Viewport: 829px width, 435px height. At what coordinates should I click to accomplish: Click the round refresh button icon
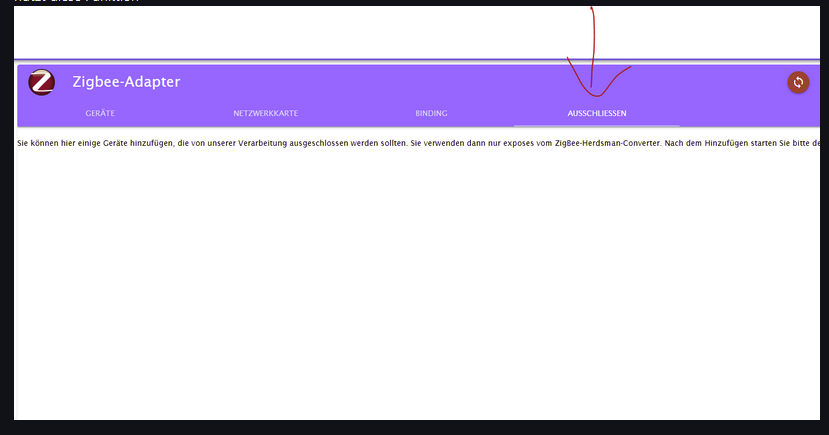798,82
